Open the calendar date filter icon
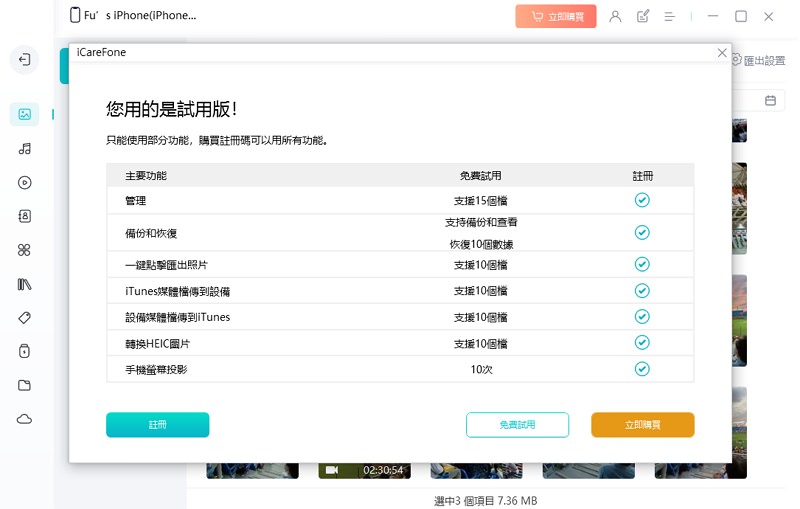 (x=770, y=100)
